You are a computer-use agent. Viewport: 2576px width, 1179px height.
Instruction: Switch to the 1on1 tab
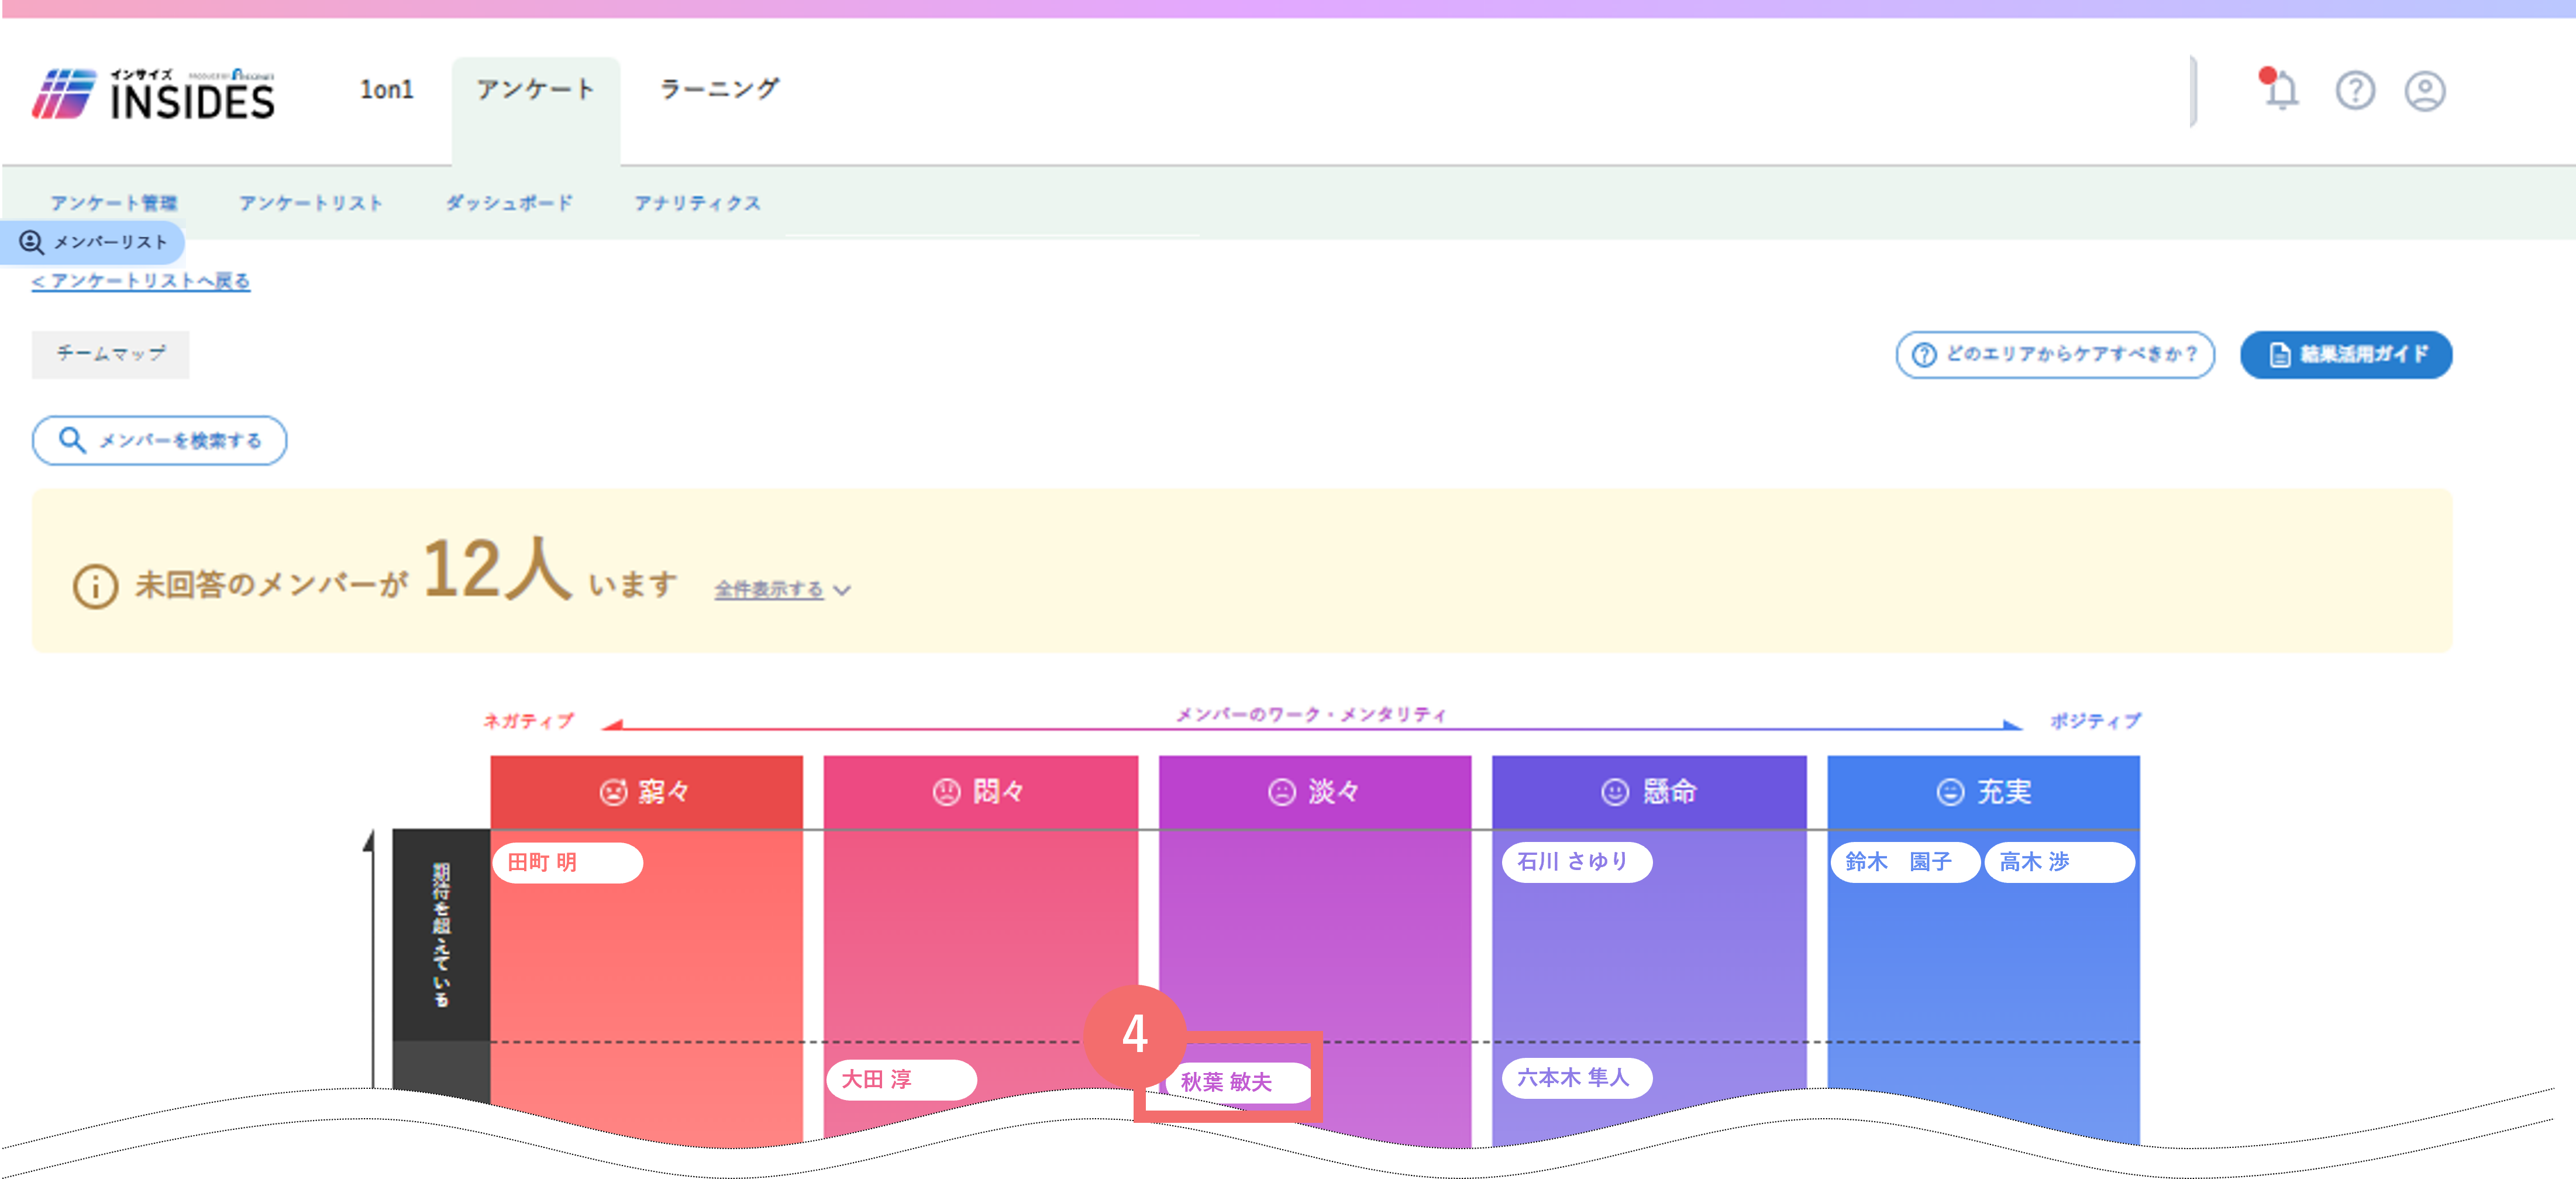coord(387,90)
